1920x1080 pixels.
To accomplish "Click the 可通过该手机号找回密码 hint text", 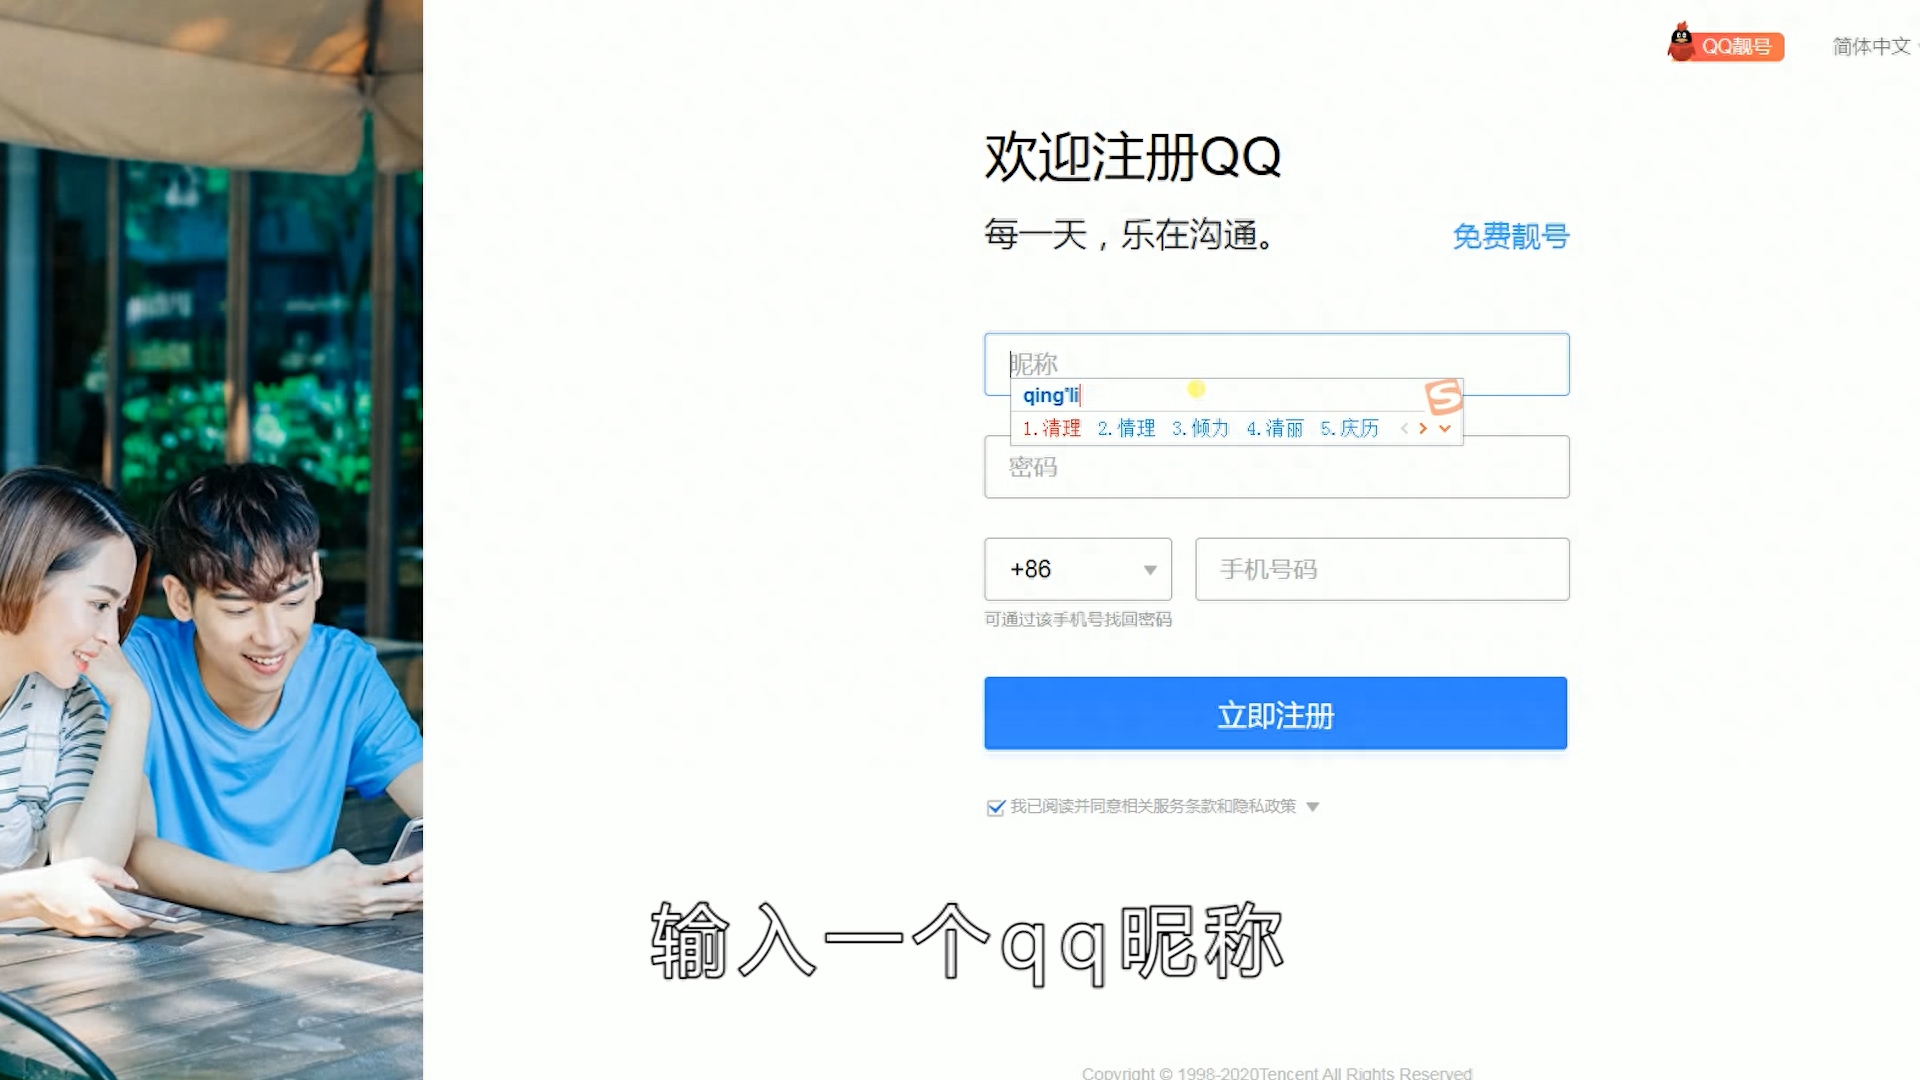I will click(x=1078, y=619).
